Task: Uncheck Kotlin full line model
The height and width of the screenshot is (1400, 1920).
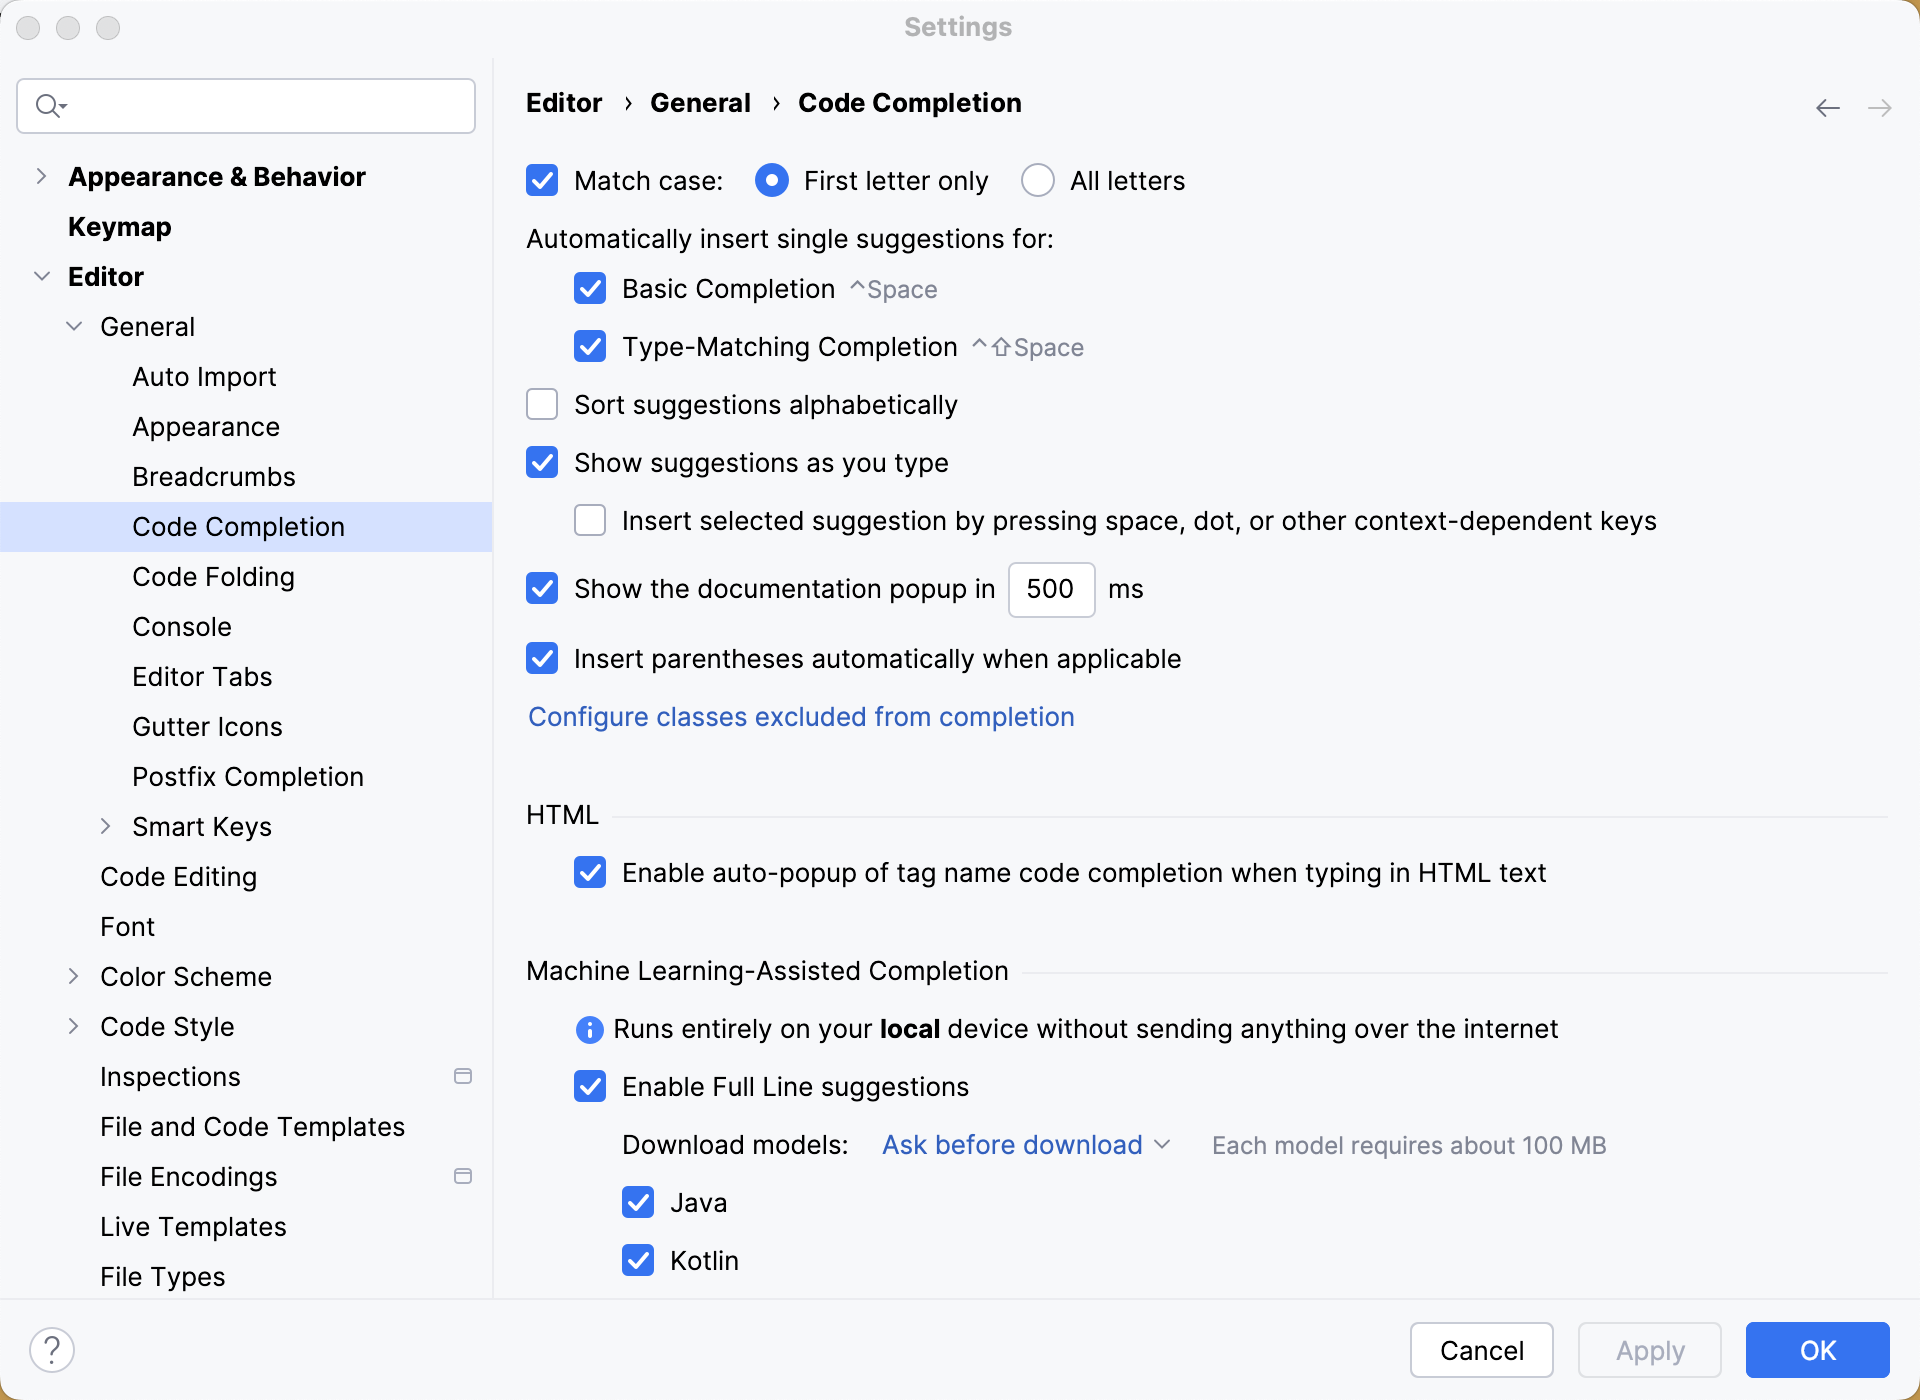Action: click(638, 1261)
